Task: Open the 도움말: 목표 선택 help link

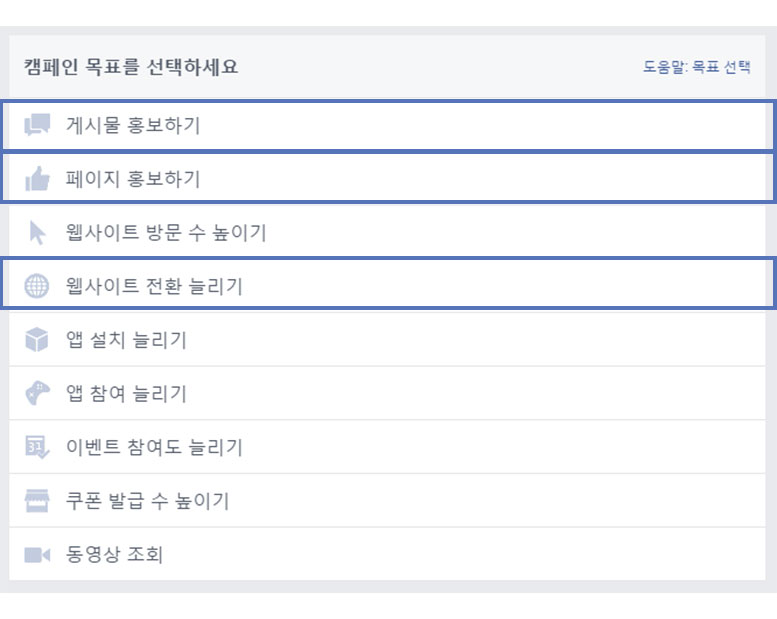Action: (x=696, y=68)
